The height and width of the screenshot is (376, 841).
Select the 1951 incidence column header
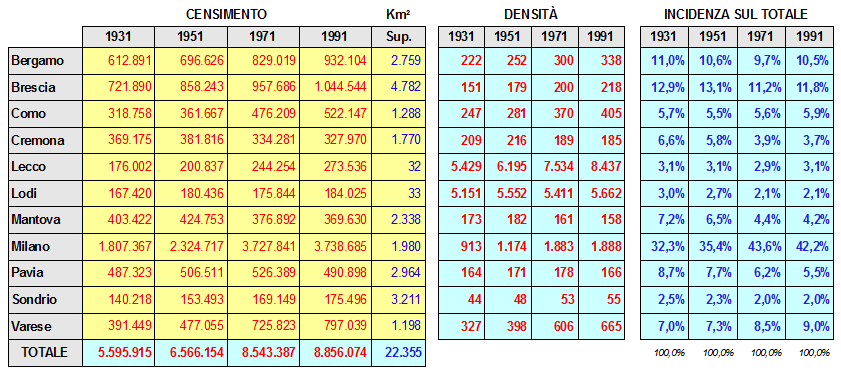pos(713,36)
